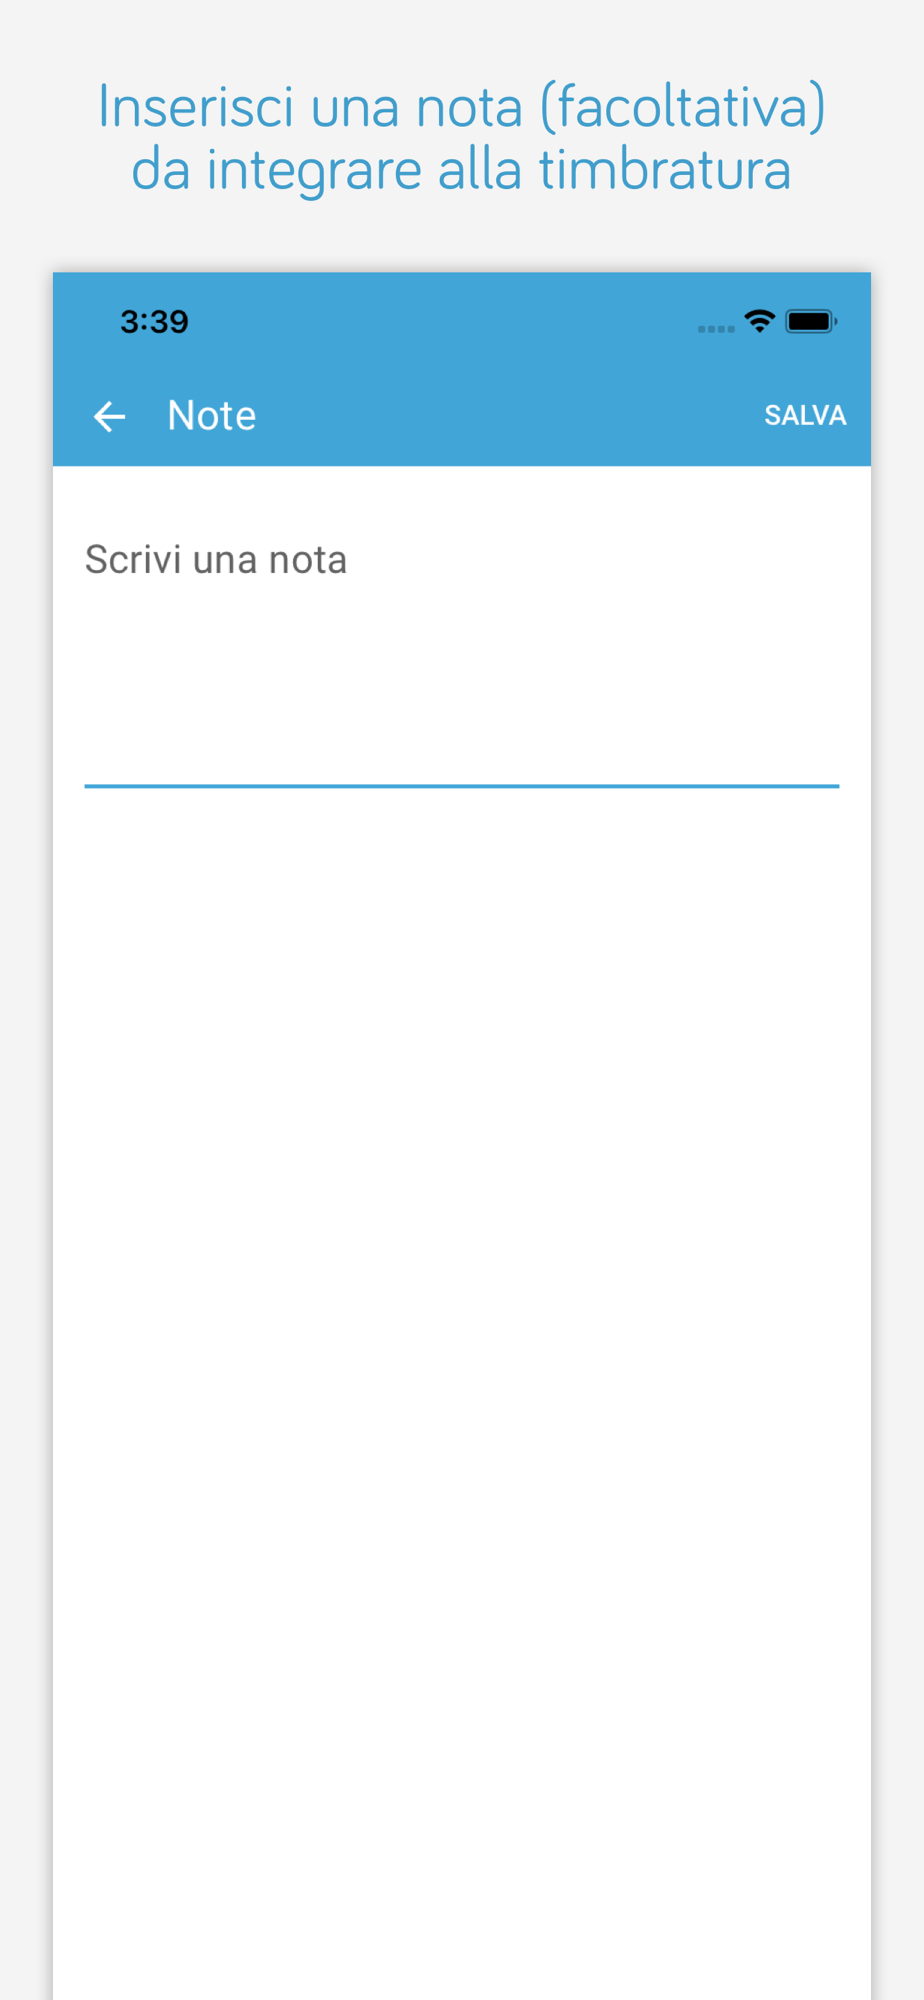Click the battery indicator icon
This screenshot has width=924, height=2000.
point(811,321)
